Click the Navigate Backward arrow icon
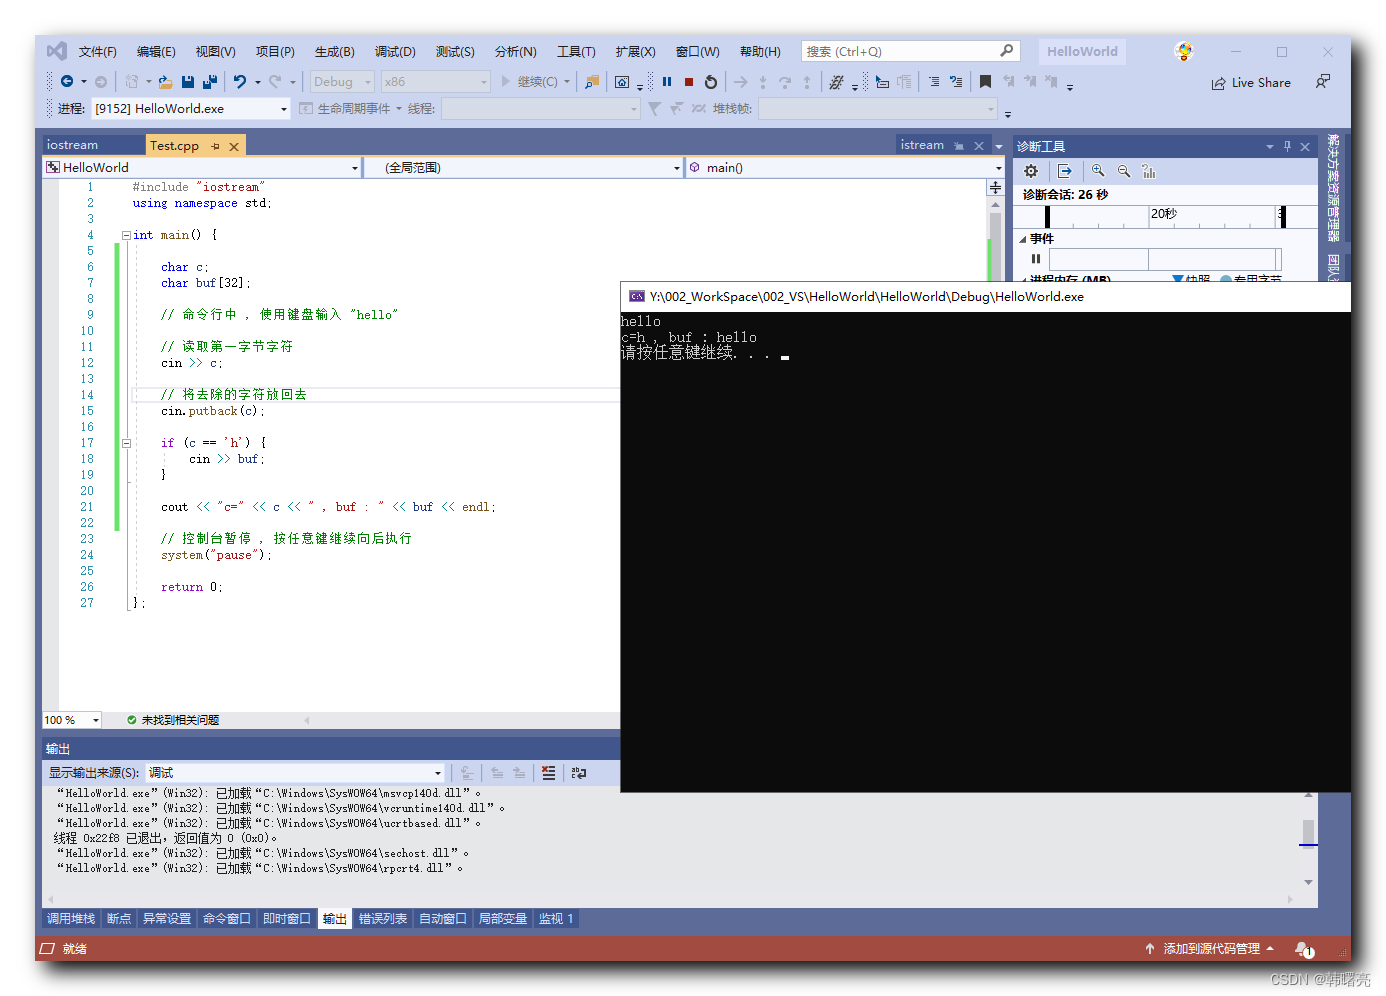This screenshot has width=1386, height=996. tap(67, 82)
